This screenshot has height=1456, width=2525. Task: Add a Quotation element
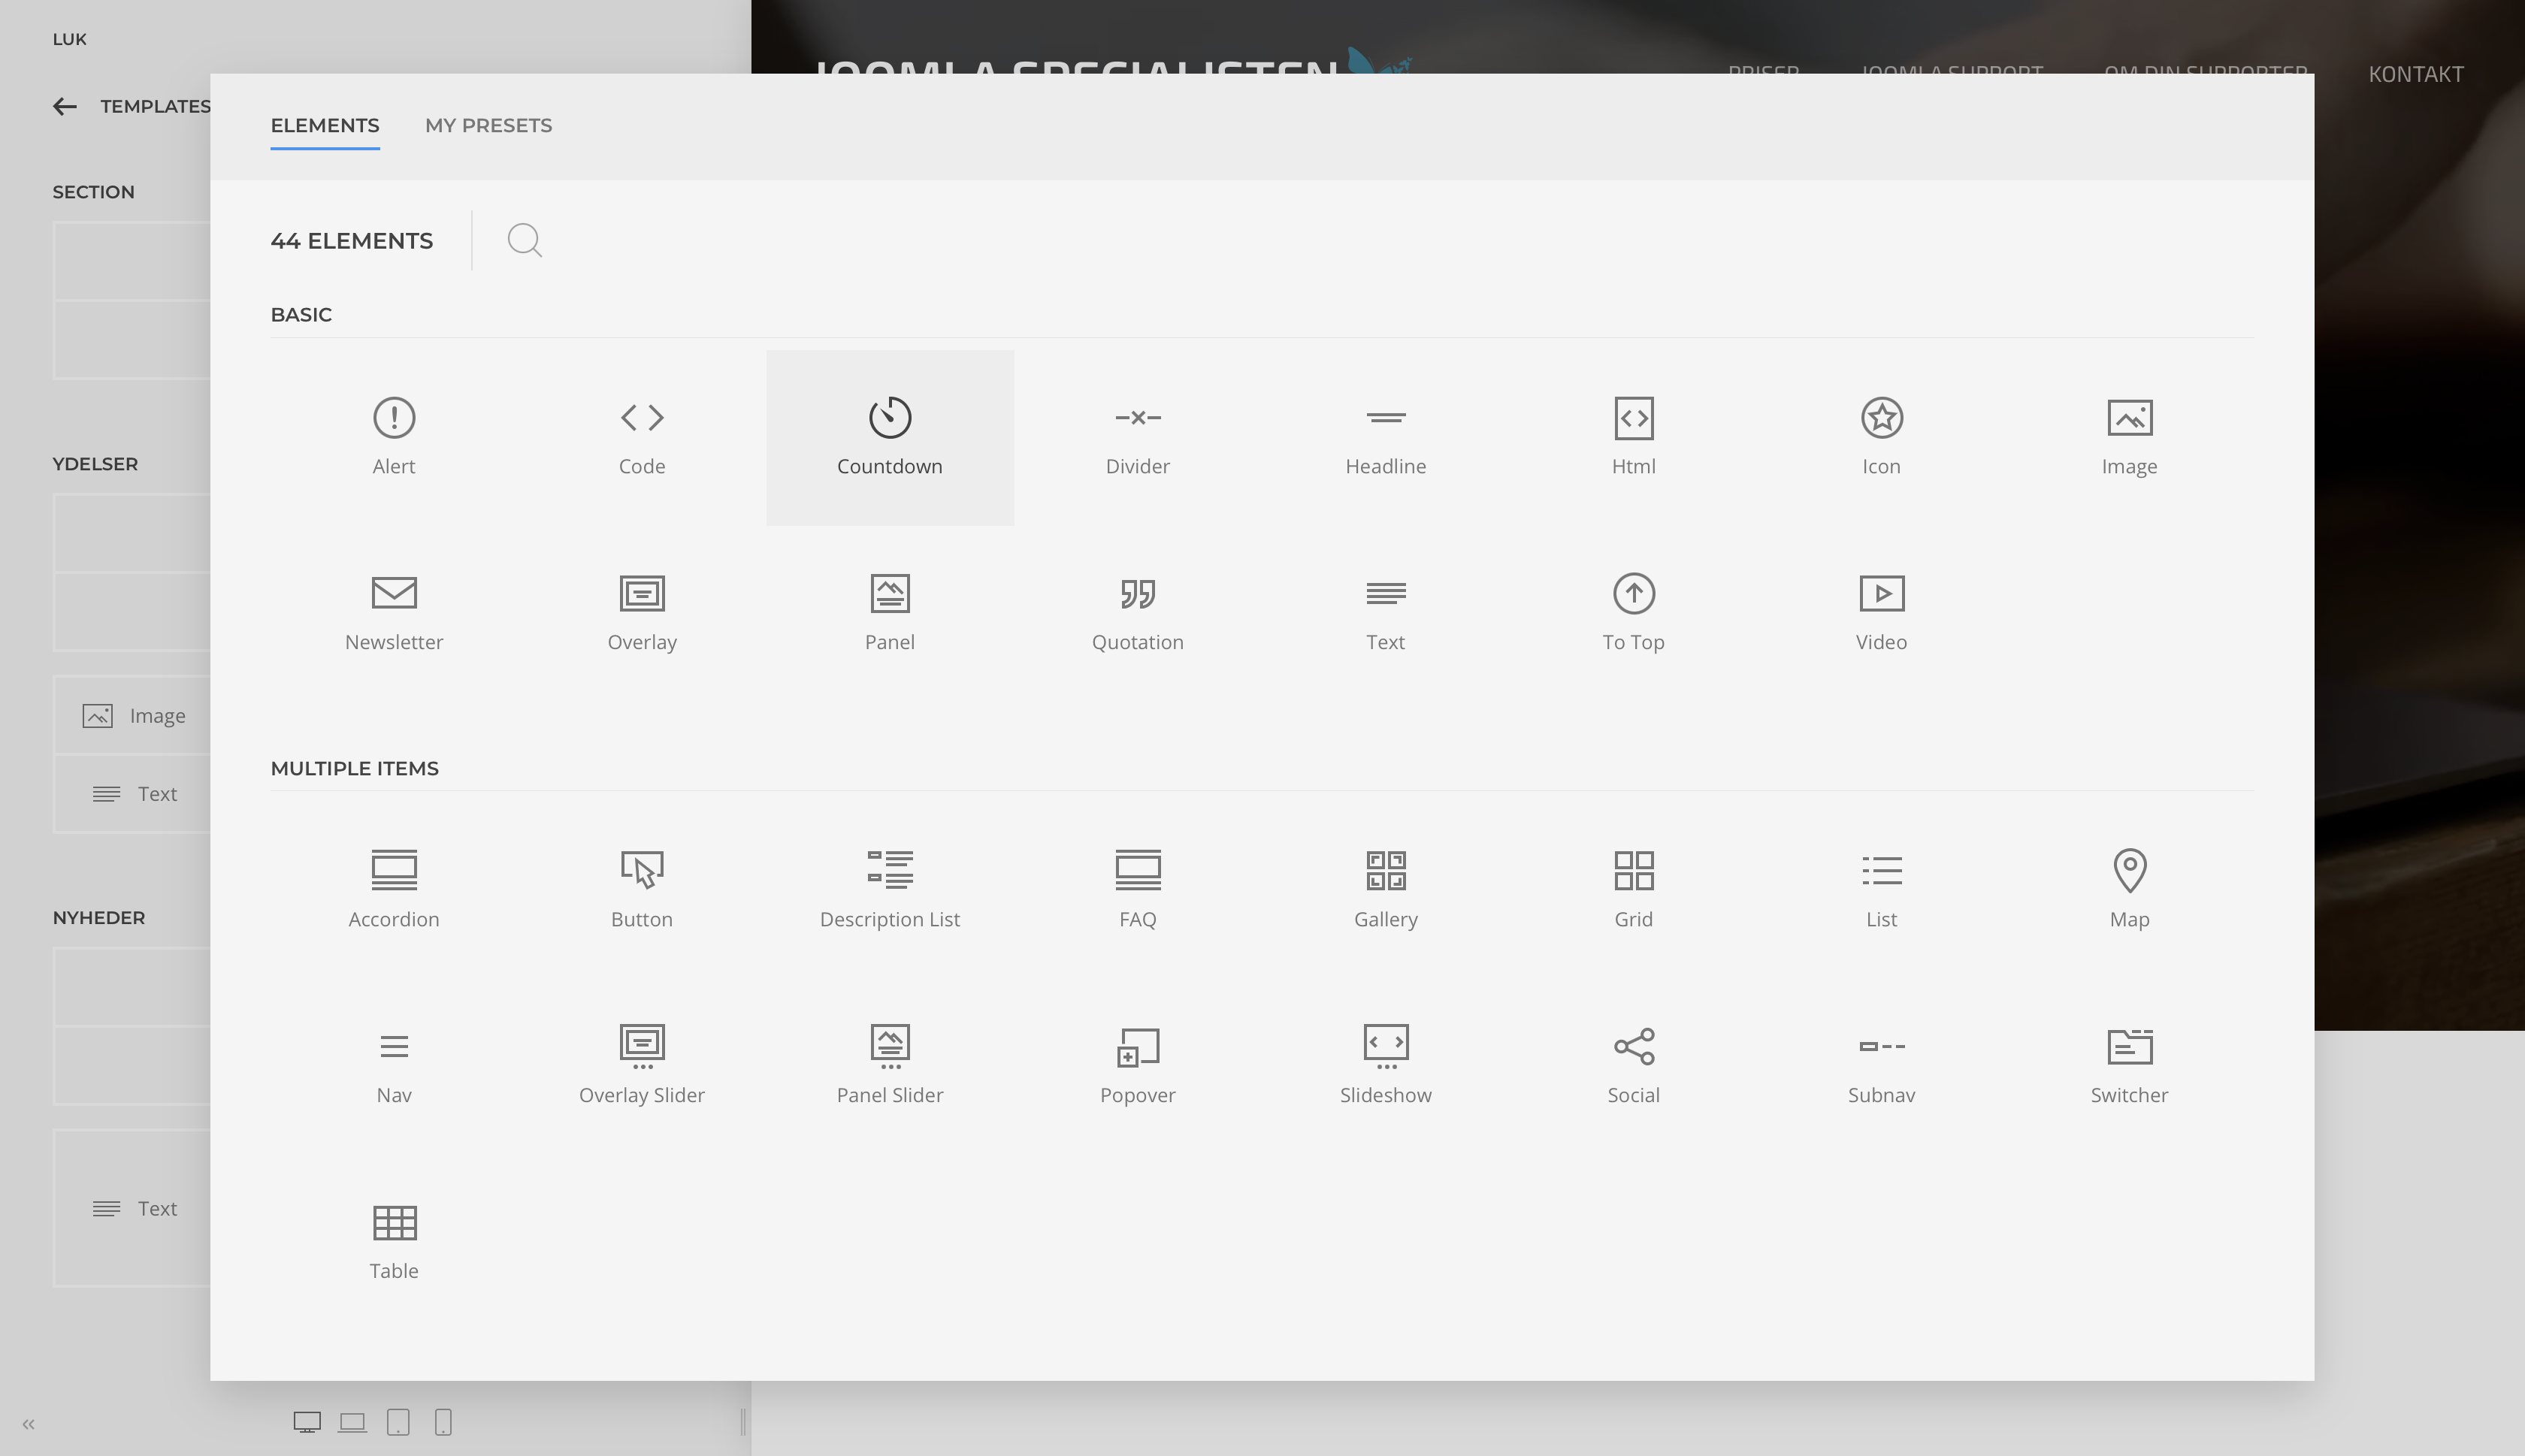tap(1137, 613)
